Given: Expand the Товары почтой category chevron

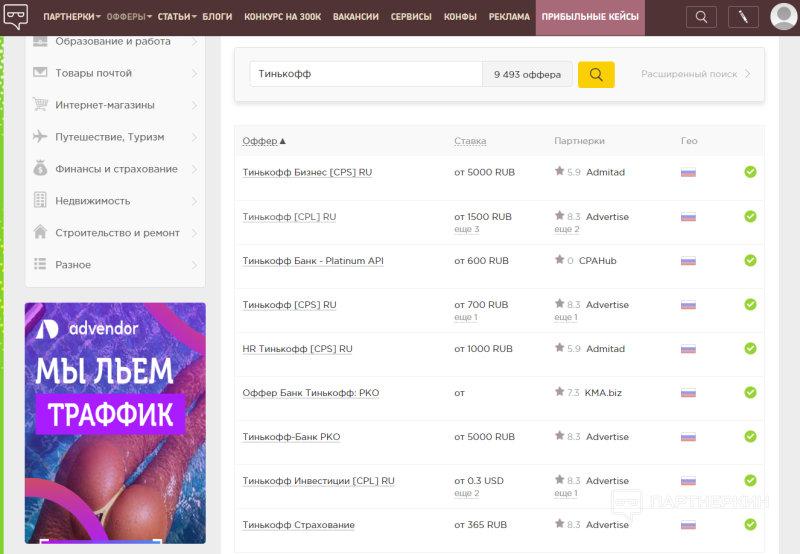Looking at the screenshot, I should pyautogui.click(x=194, y=73).
